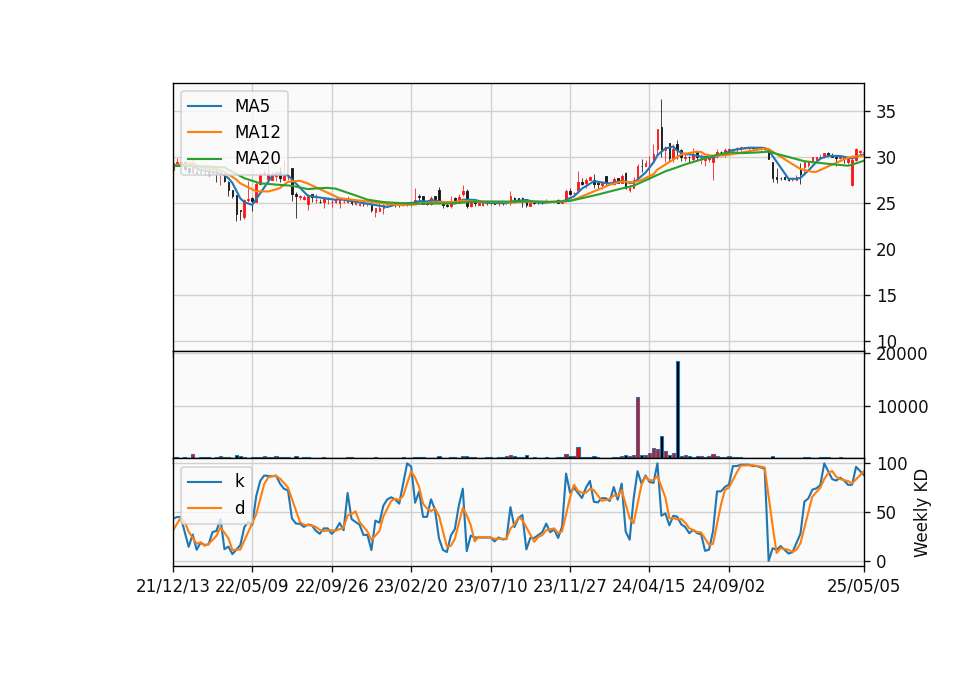This screenshot has height=690, width=960.
Task: Click the volume axis tick 20000
Action: point(902,354)
